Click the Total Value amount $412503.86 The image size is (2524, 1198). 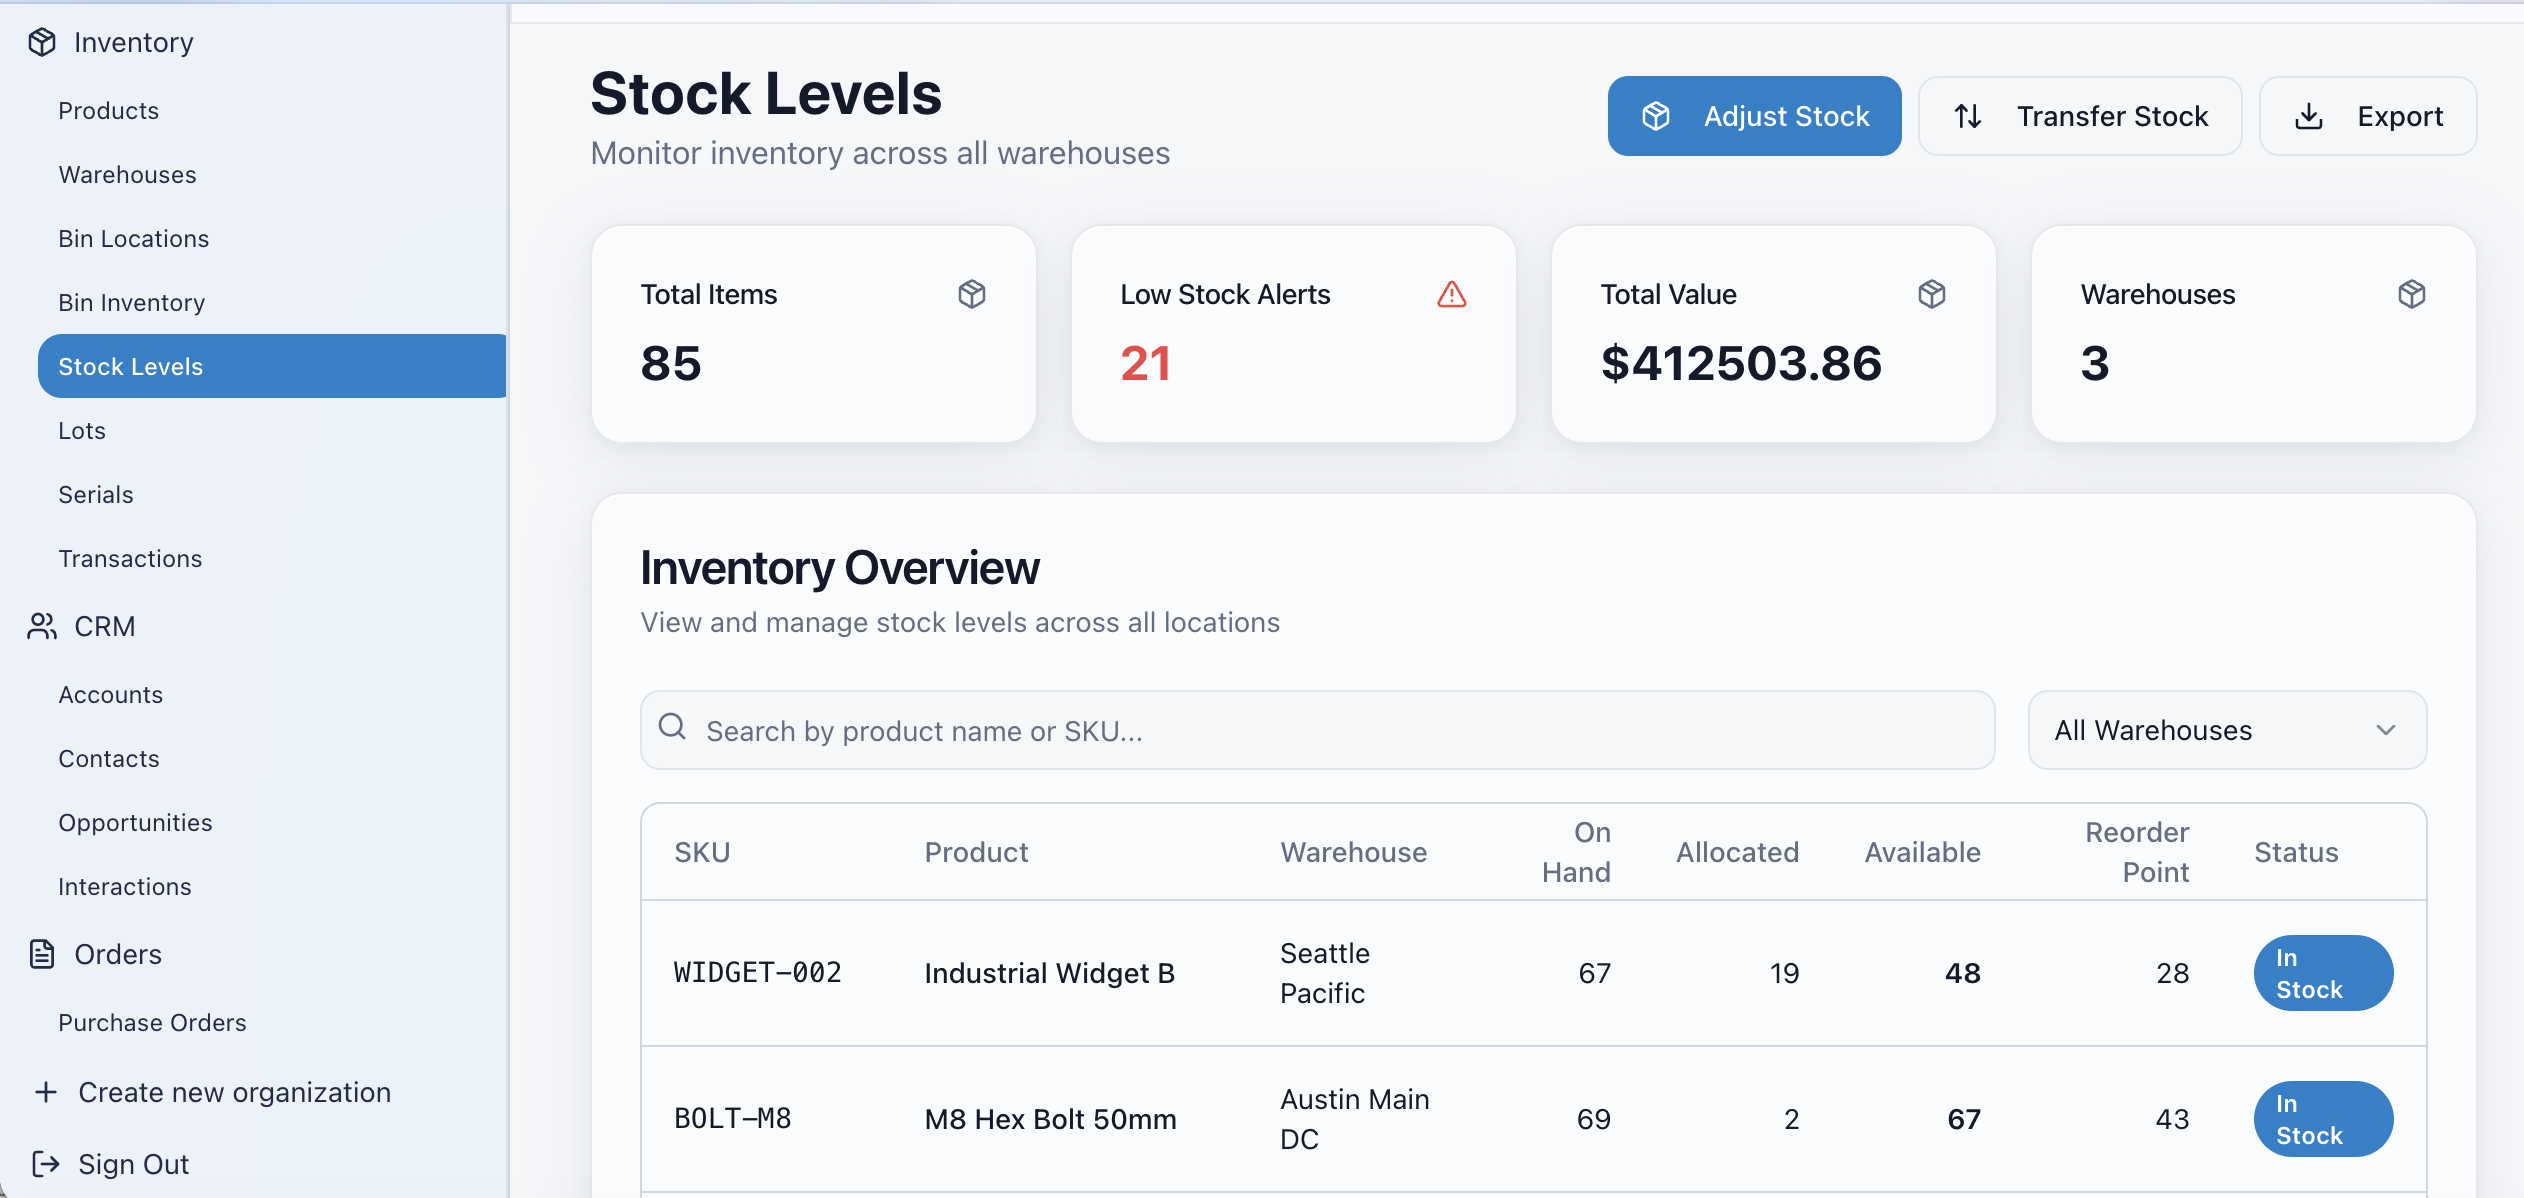1741,363
